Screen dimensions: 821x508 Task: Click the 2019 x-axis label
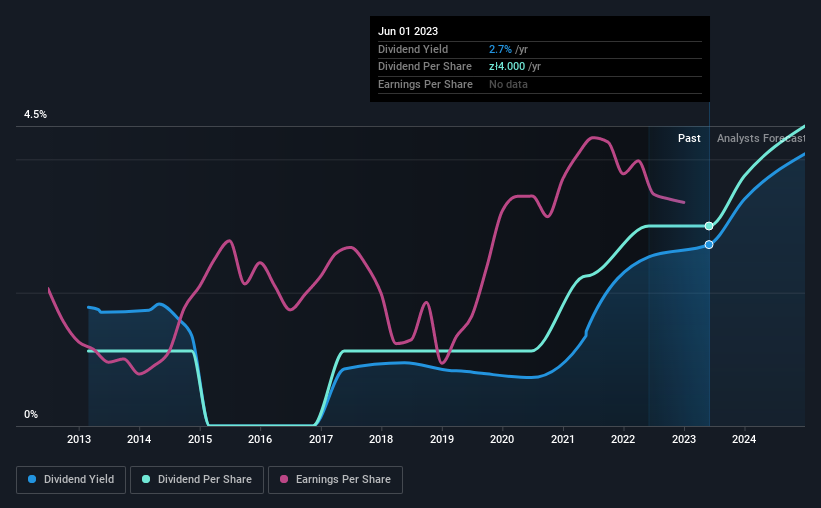[442, 439]
